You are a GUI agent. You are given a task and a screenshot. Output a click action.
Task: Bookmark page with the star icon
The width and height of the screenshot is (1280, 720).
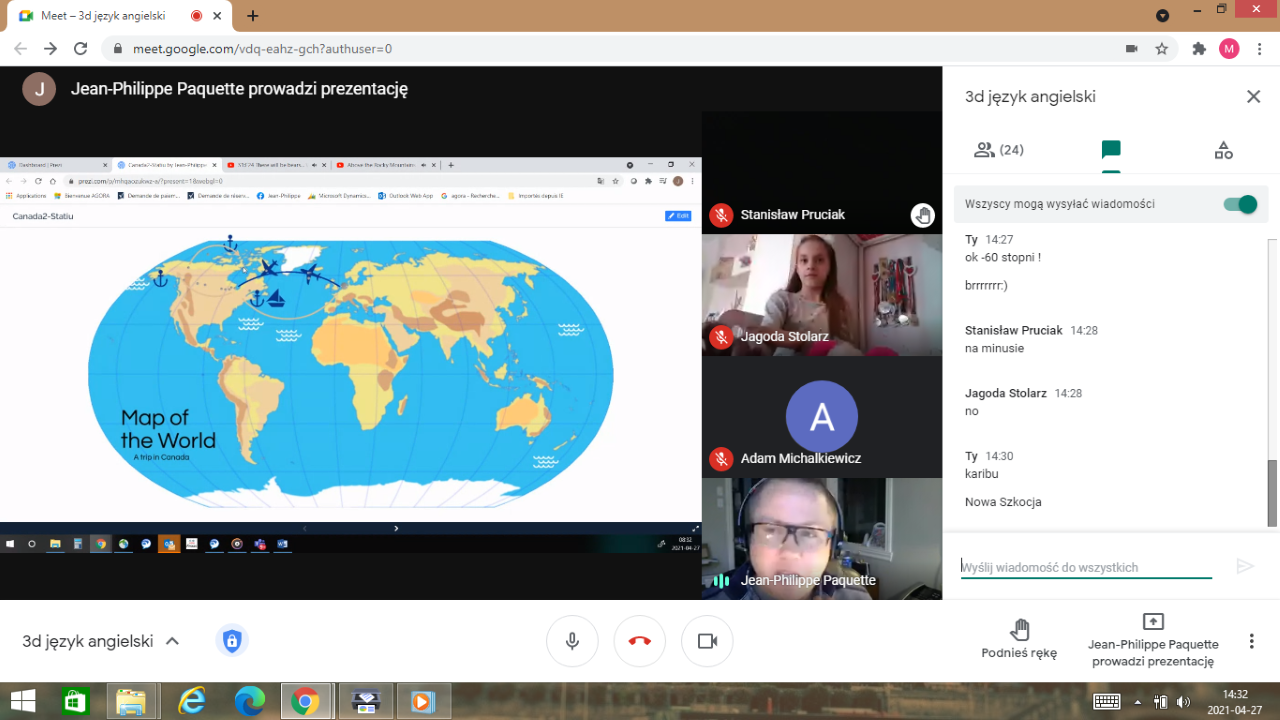[1161, 49]
